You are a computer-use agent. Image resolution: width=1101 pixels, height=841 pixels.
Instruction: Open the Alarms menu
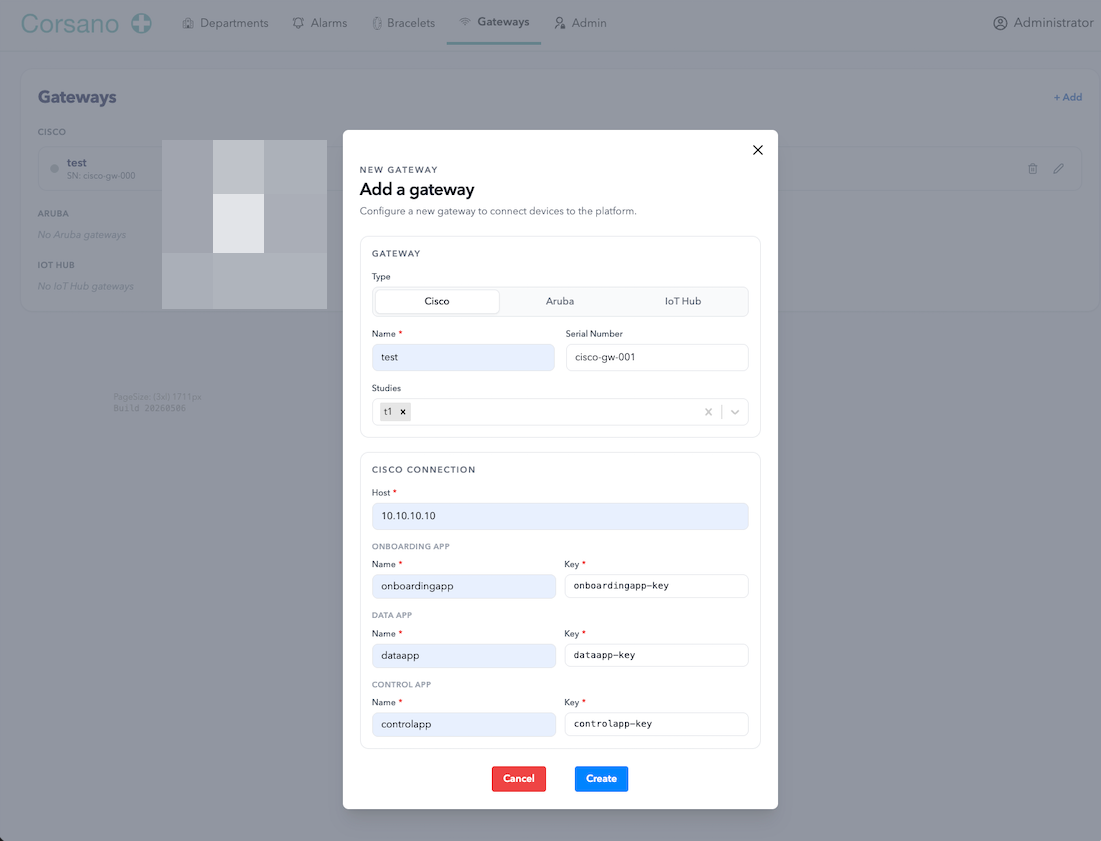(x=319, y=23)
